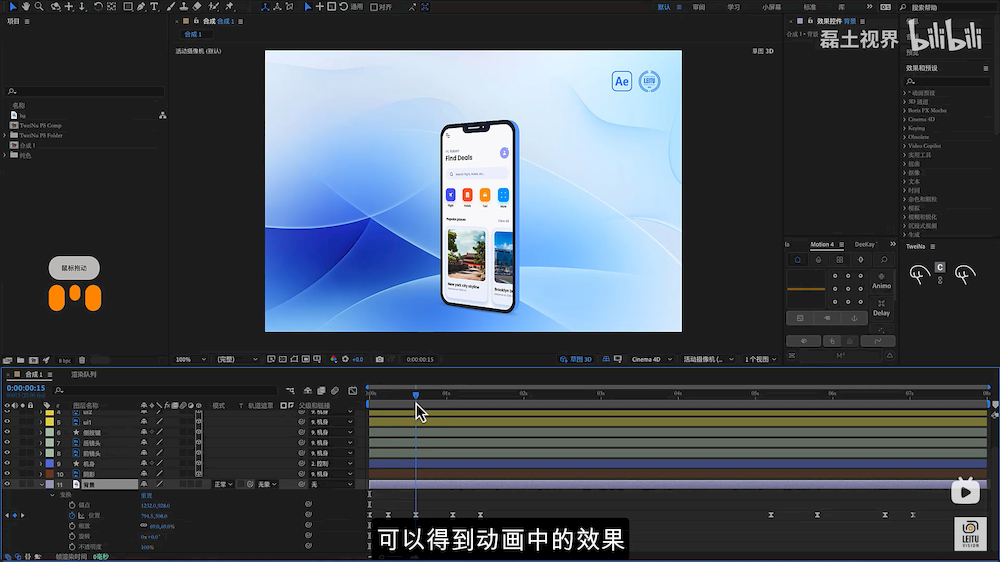Open the 活动摄像机 view dropdown
1000x562 pixels.
709,359
